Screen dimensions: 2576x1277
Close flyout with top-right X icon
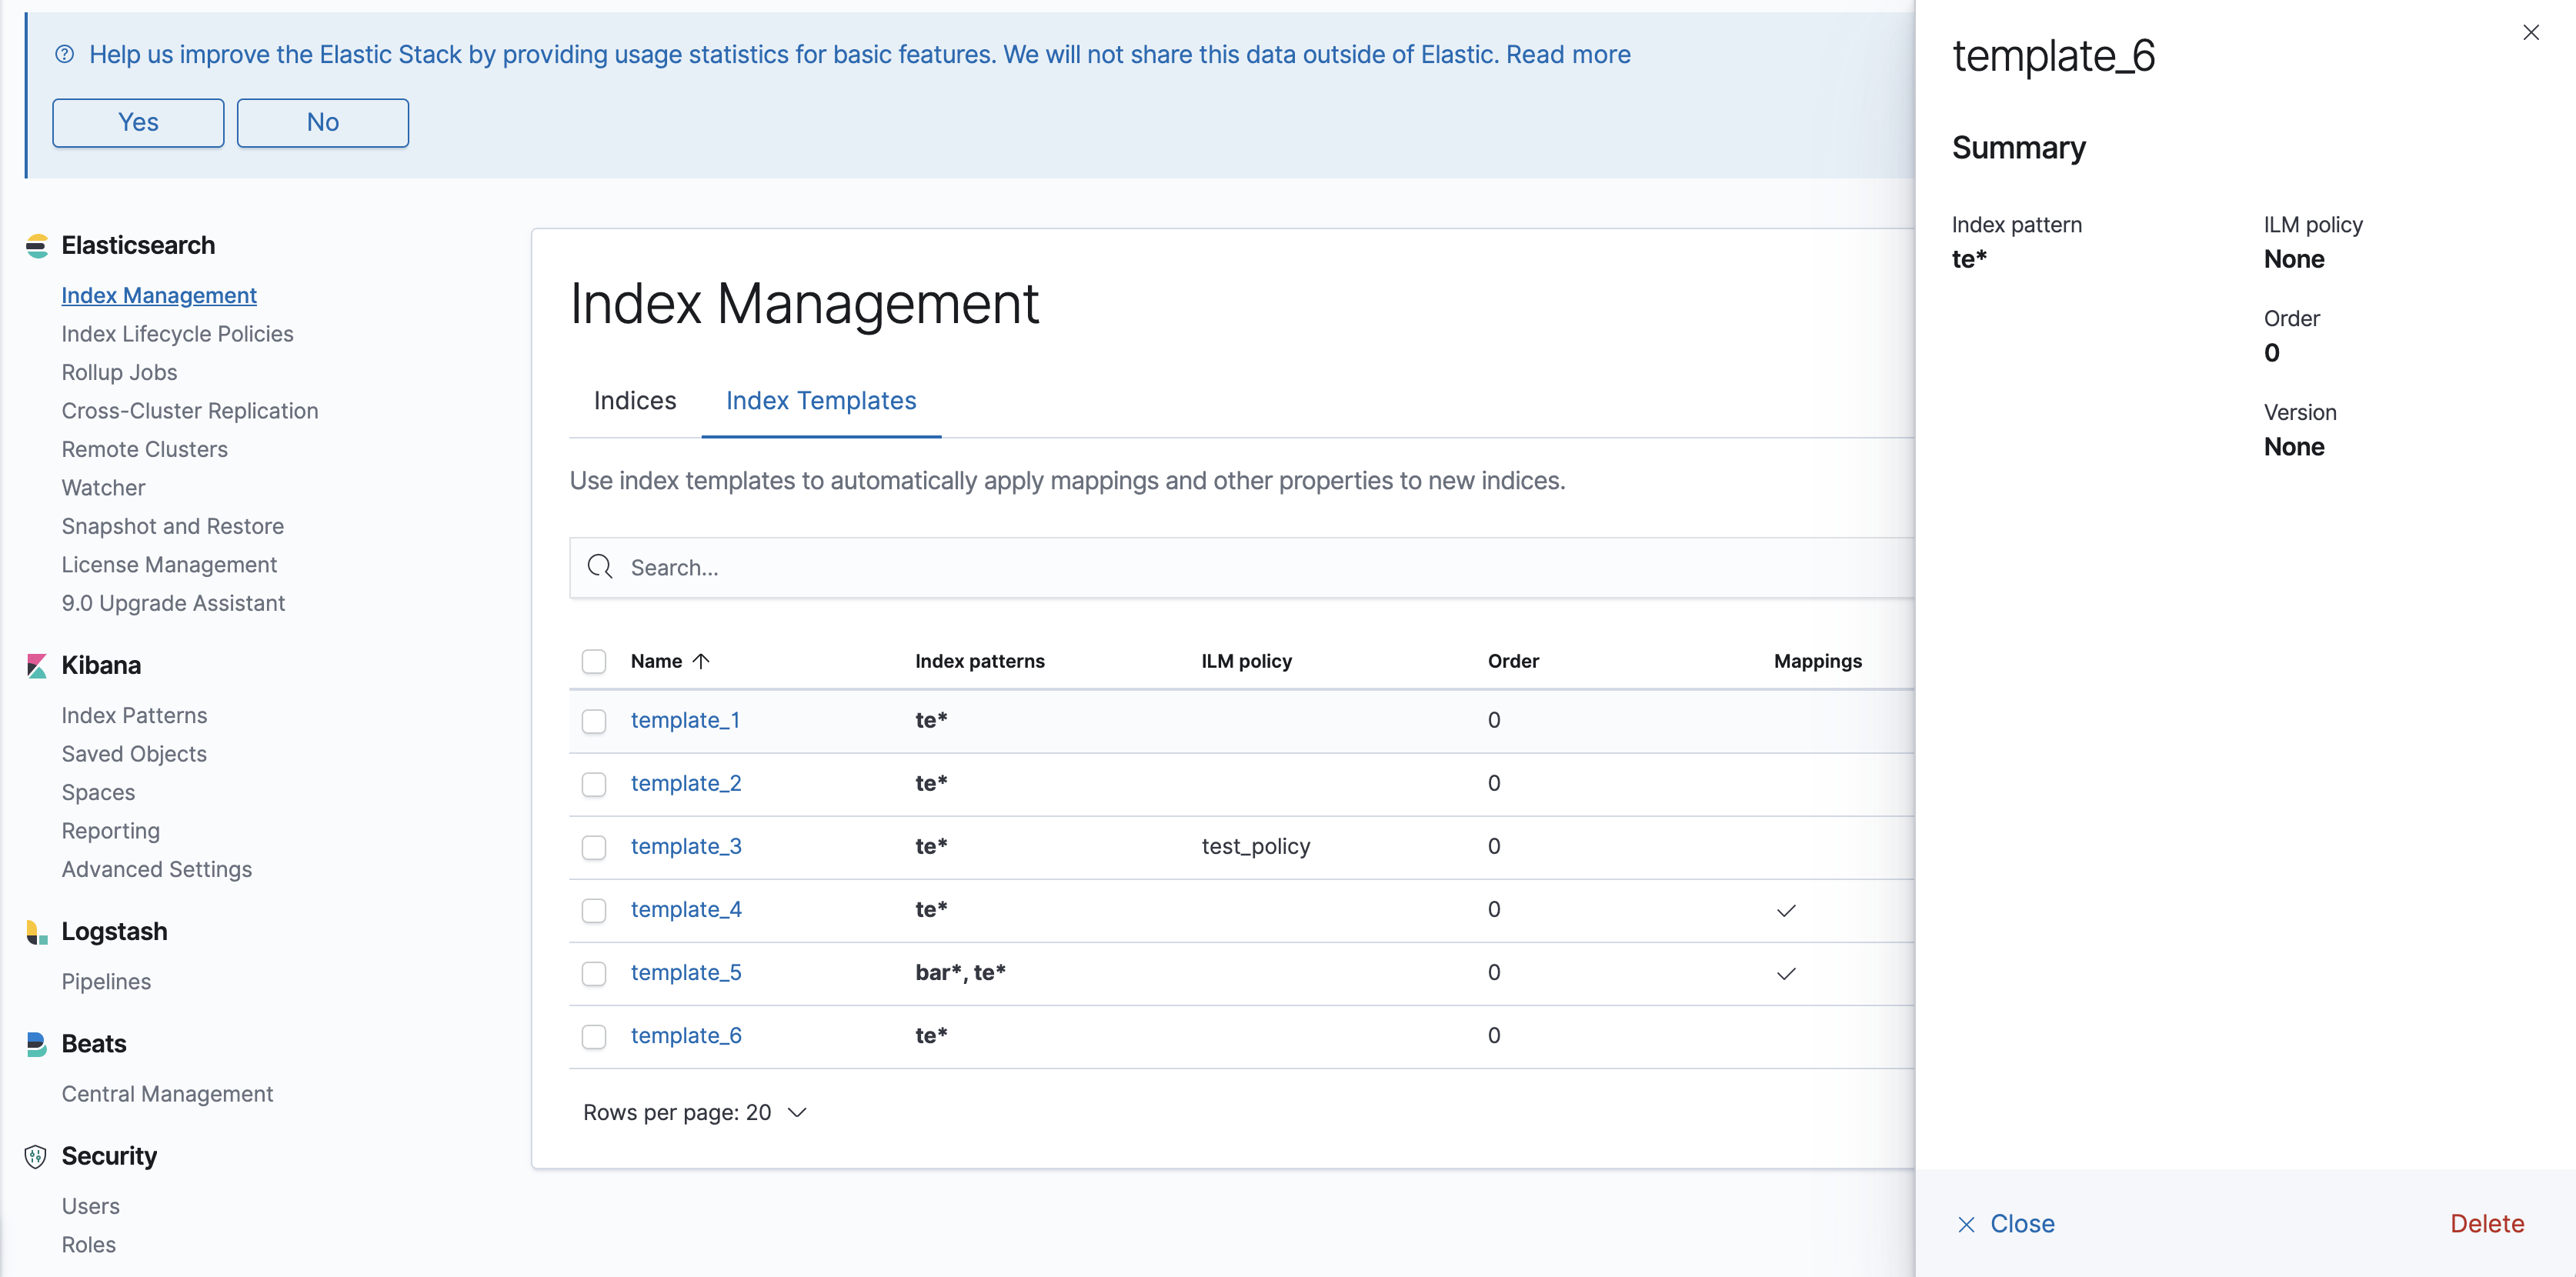pos(2531,33)
